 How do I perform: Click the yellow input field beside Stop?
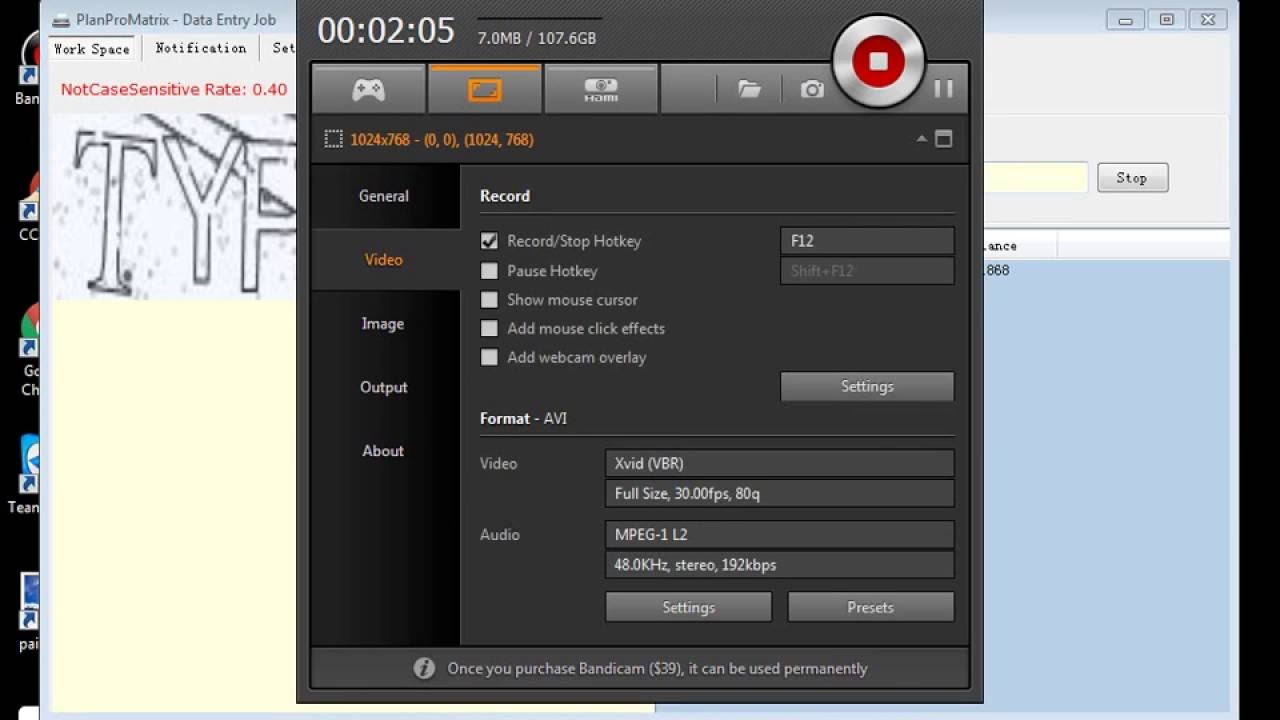point(1035,177)
